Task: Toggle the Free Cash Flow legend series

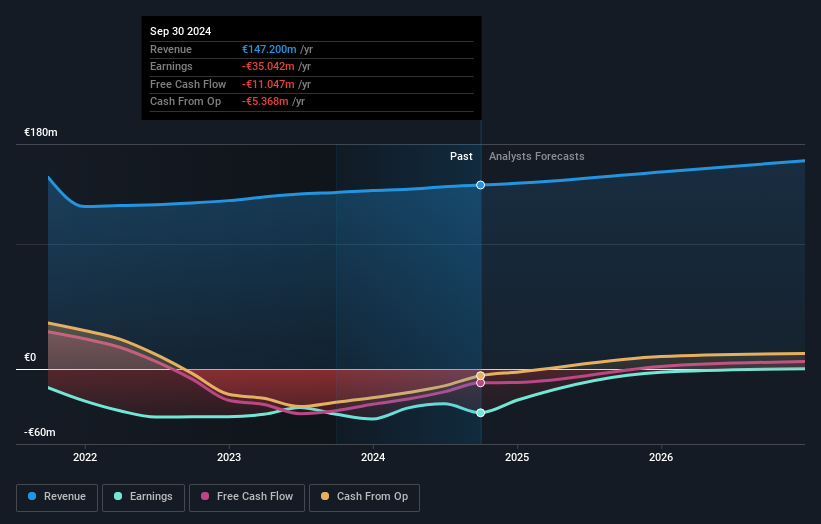Action: click(x=247, y=497)
